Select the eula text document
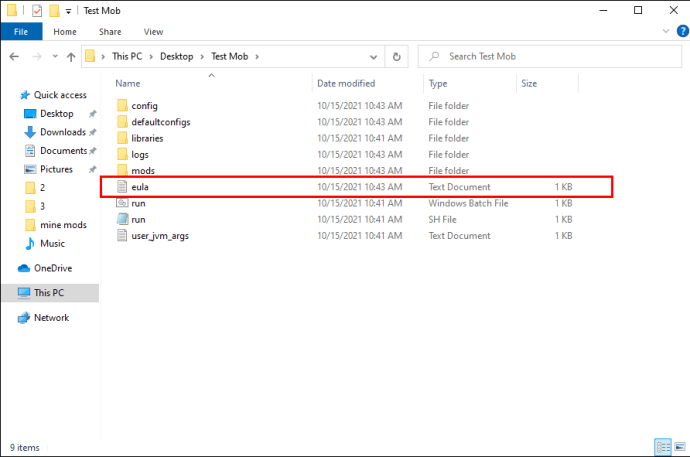Viewport: 690px width, 457px height. tap(356, 187)
